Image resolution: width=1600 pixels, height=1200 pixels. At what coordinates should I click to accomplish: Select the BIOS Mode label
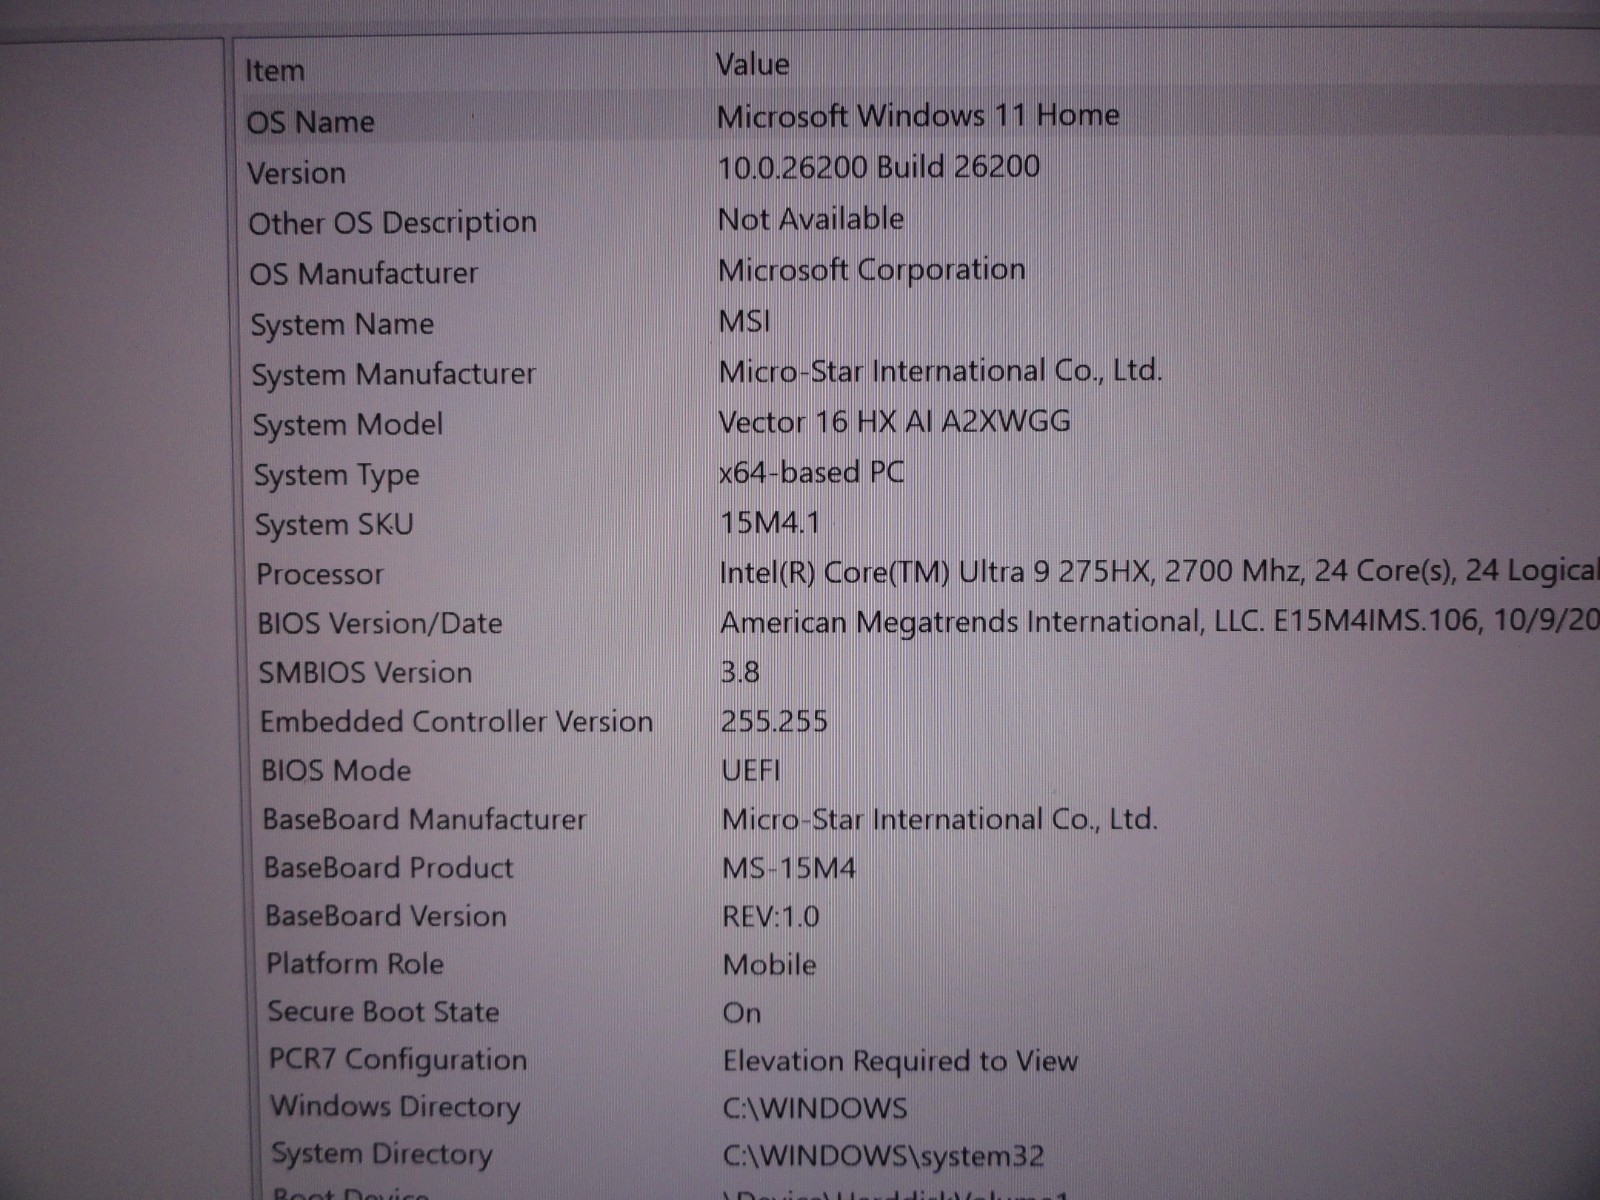336,770
